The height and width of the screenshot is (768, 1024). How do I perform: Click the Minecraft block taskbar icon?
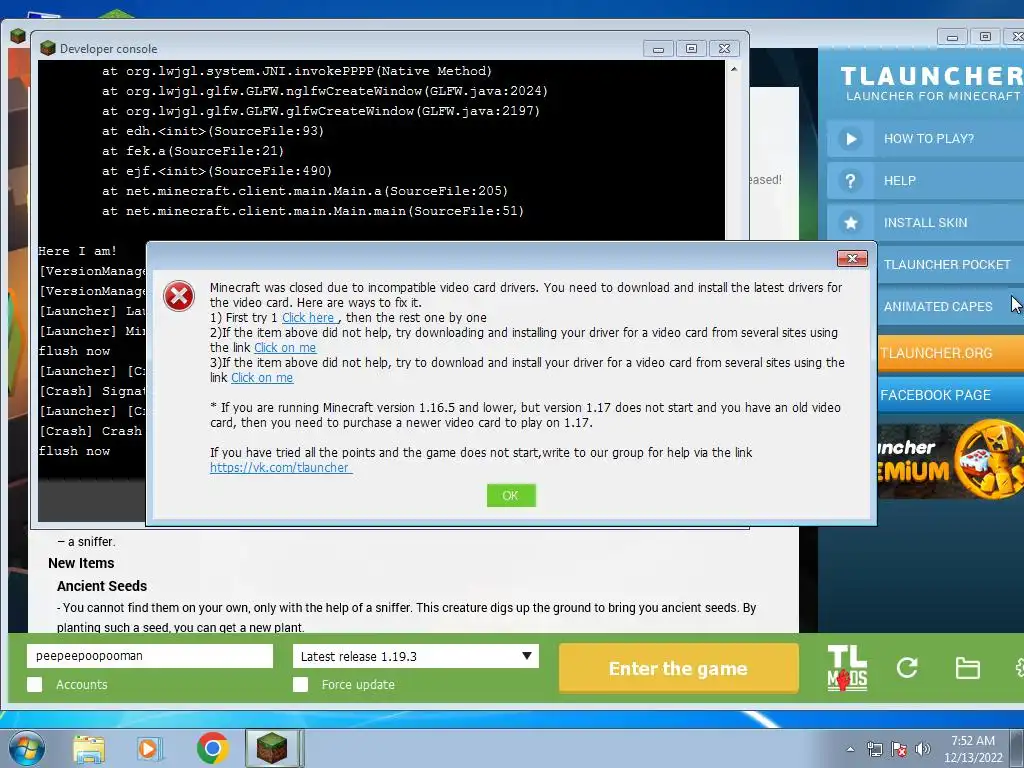tap(272, 748)
